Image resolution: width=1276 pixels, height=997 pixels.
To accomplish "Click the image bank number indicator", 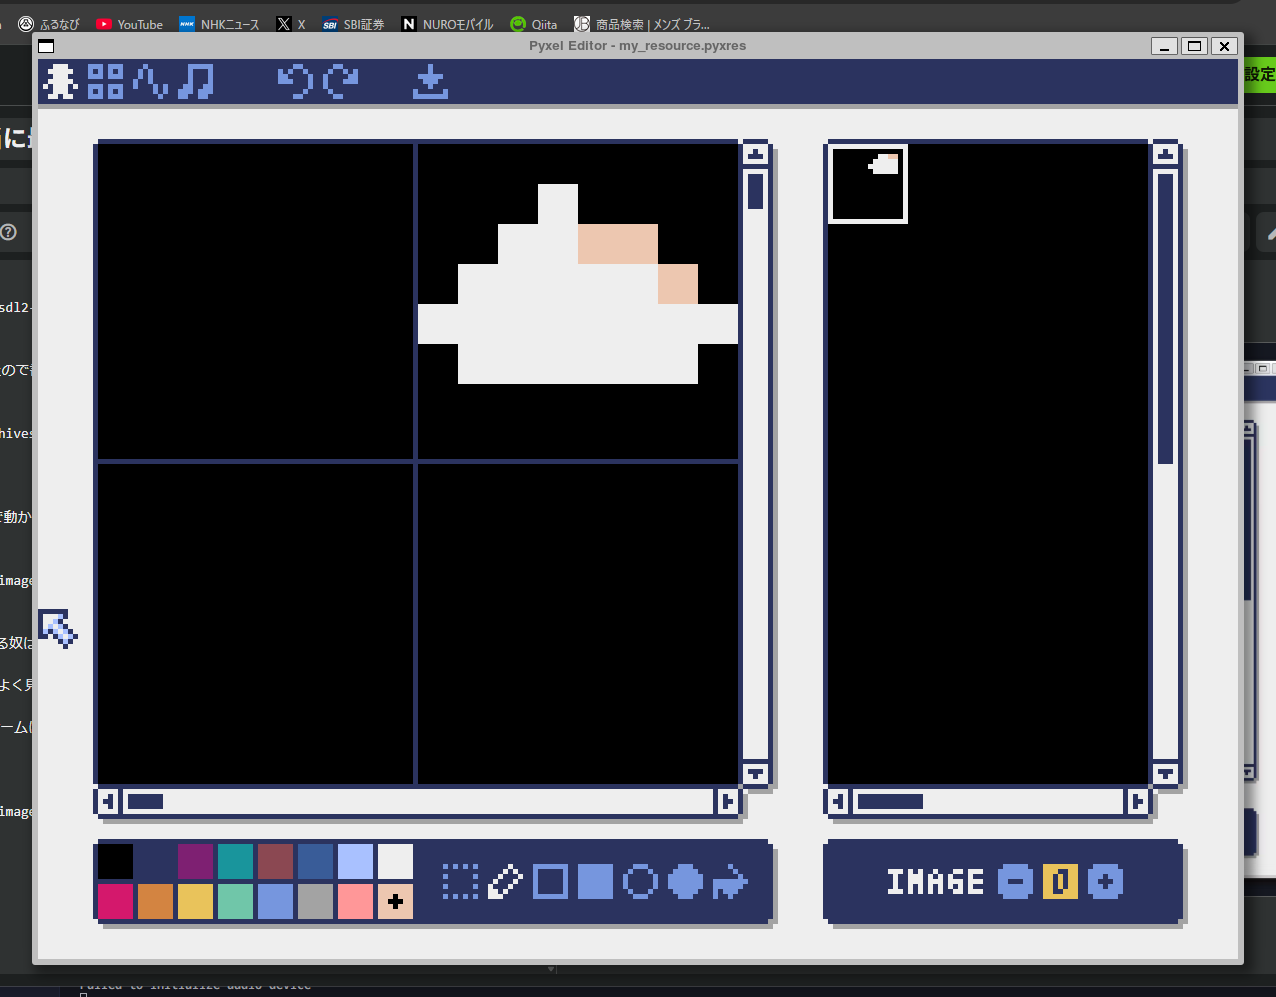I will [1061, 881].
